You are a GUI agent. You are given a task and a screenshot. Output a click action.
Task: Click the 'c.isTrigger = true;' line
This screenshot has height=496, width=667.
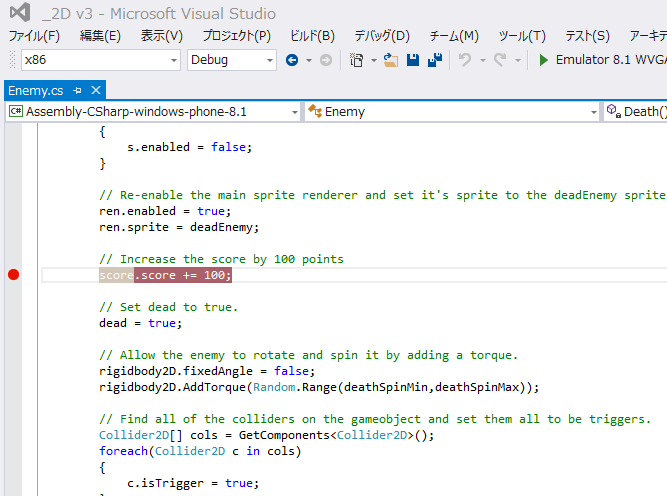coord(193,483)
